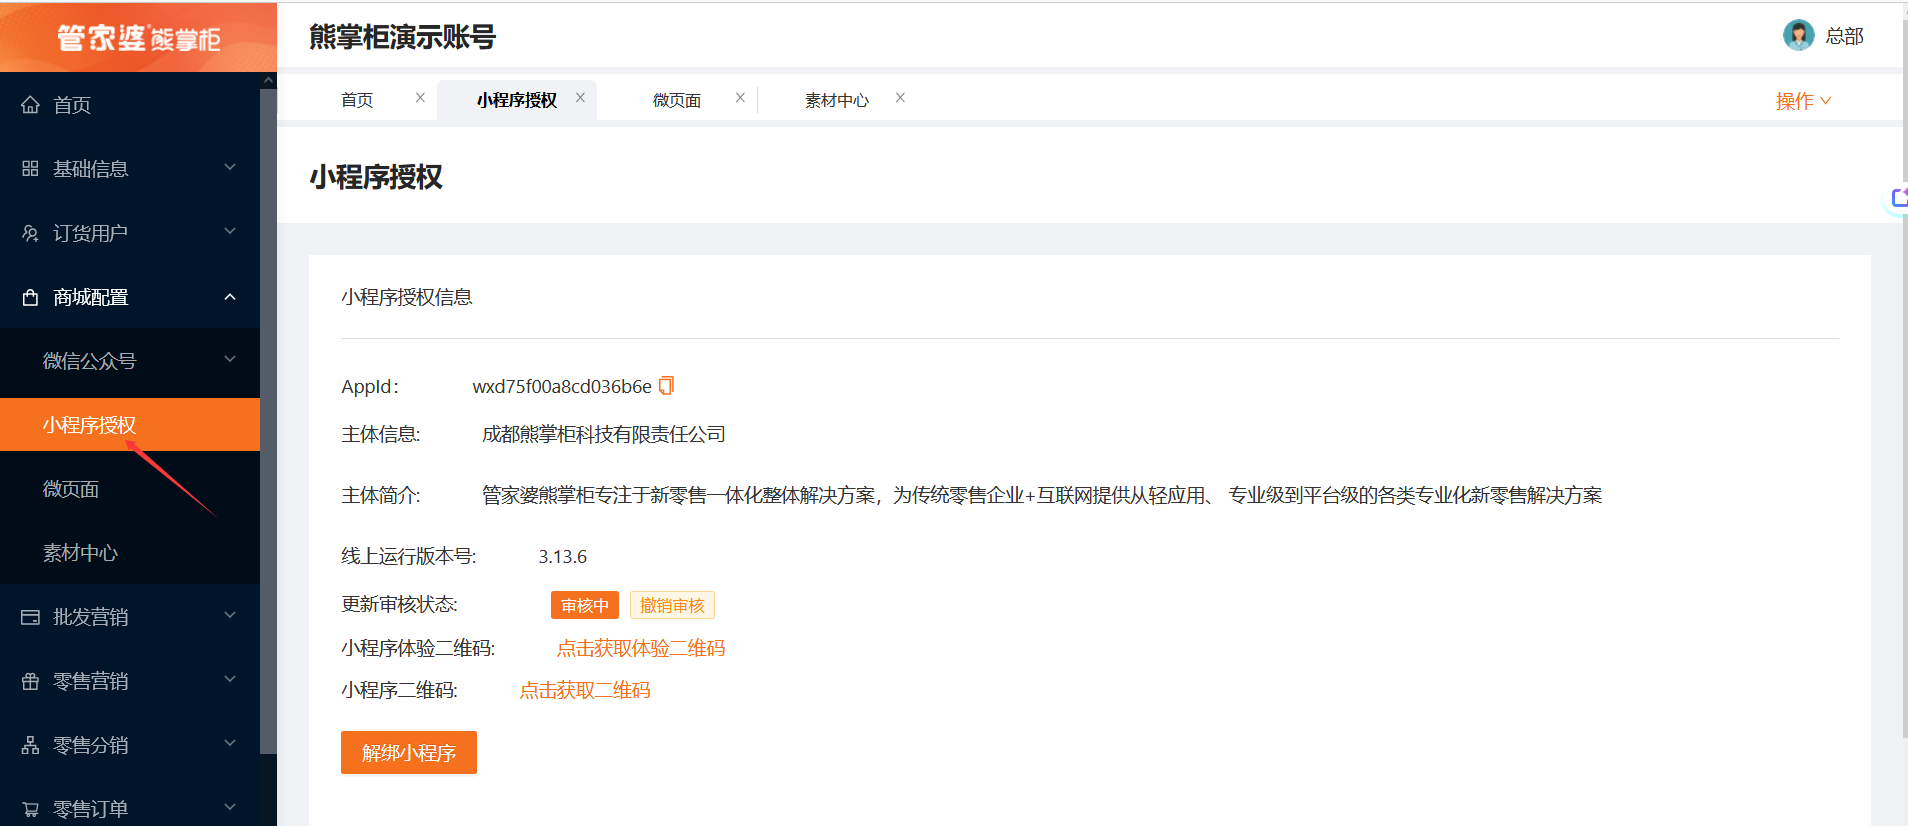Screen dimensions: 1908x826
Task: Expand the 零售订单 menu chevron
Action: click(230, 806)
